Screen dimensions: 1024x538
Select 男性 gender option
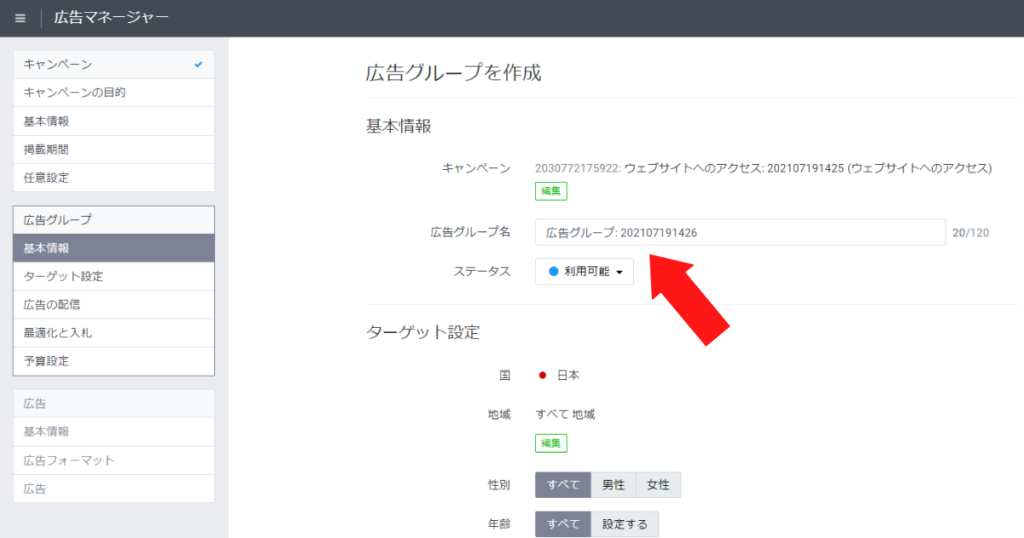pyautogui.click(x=613, y=485)
